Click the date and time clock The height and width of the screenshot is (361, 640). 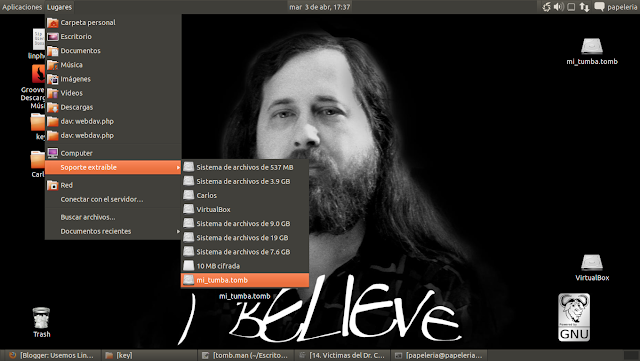pos(320,7)
